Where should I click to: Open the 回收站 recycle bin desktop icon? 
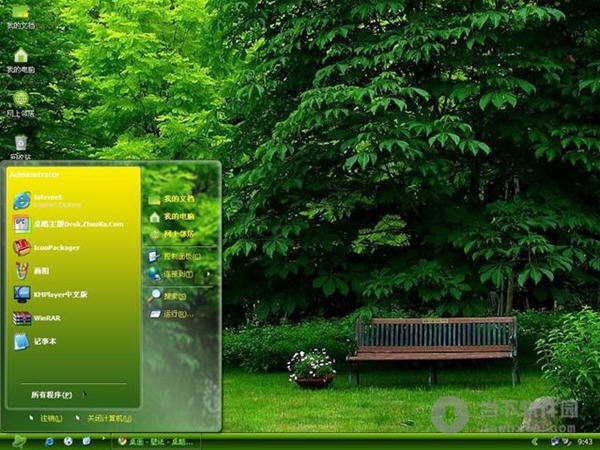[21, 147]
